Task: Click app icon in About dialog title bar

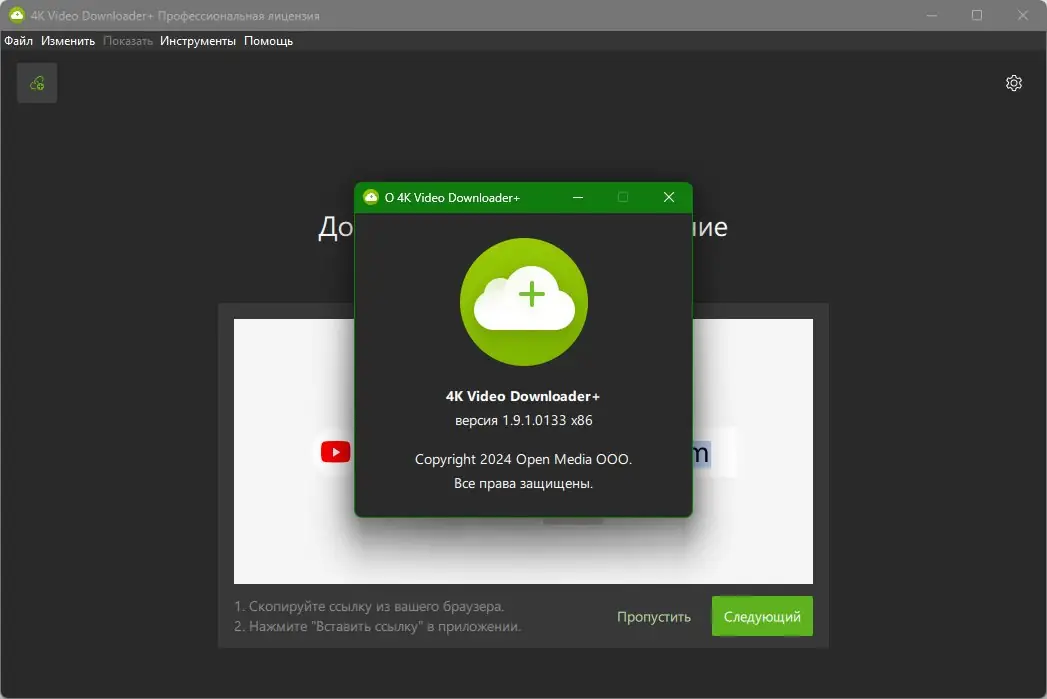Action: coord(371,197)
